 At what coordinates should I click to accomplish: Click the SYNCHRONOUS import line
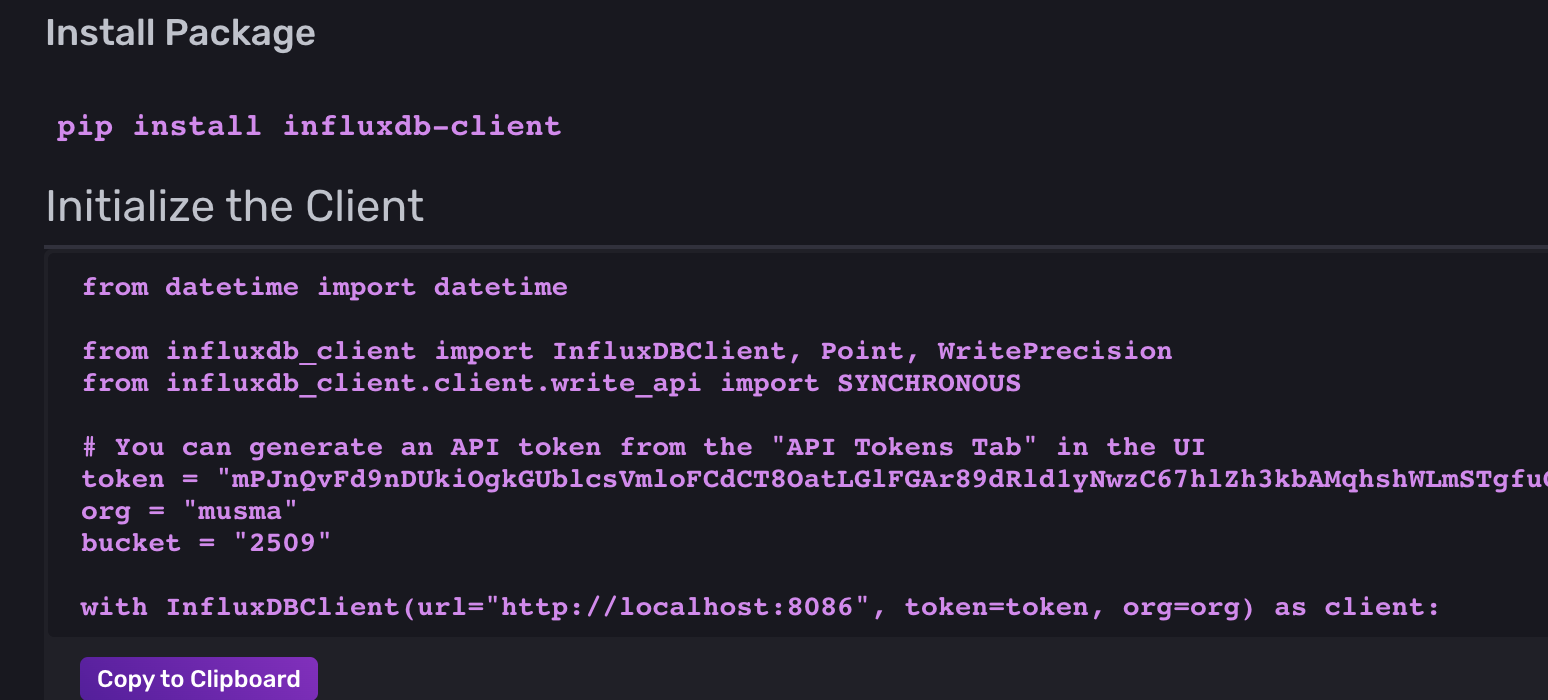[551, 383]
